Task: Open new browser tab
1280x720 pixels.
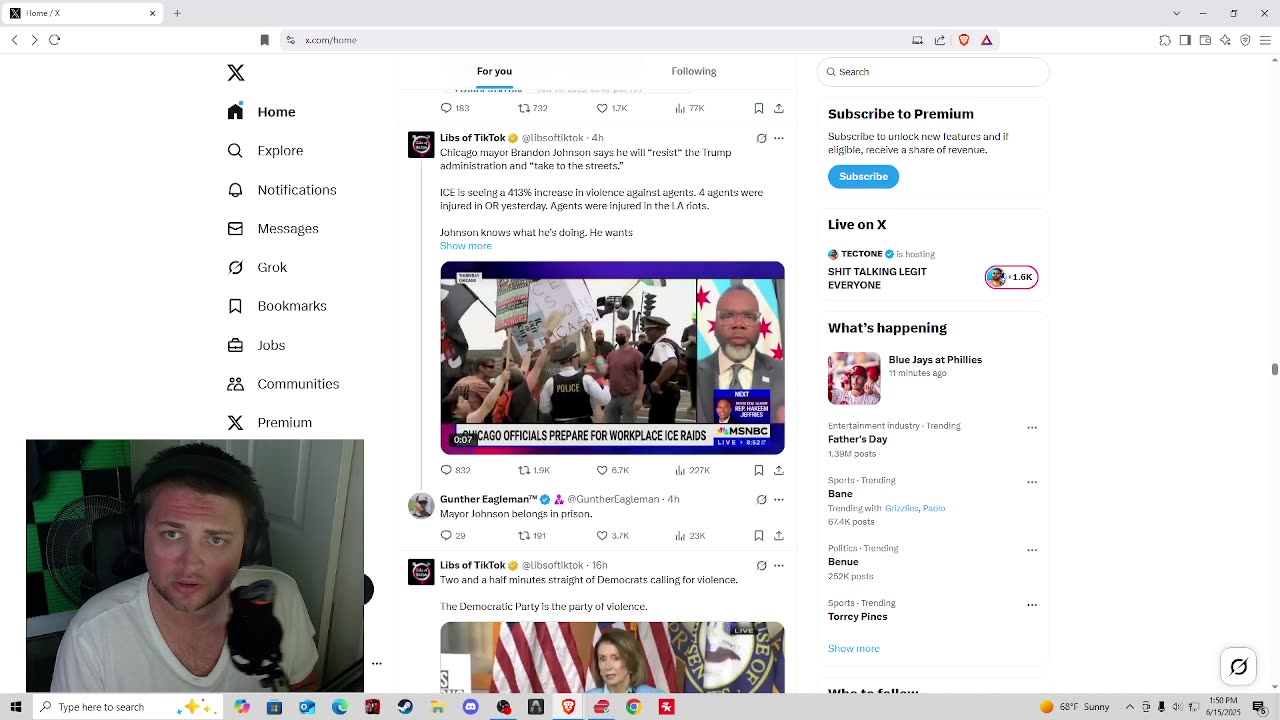Action: 177,13
